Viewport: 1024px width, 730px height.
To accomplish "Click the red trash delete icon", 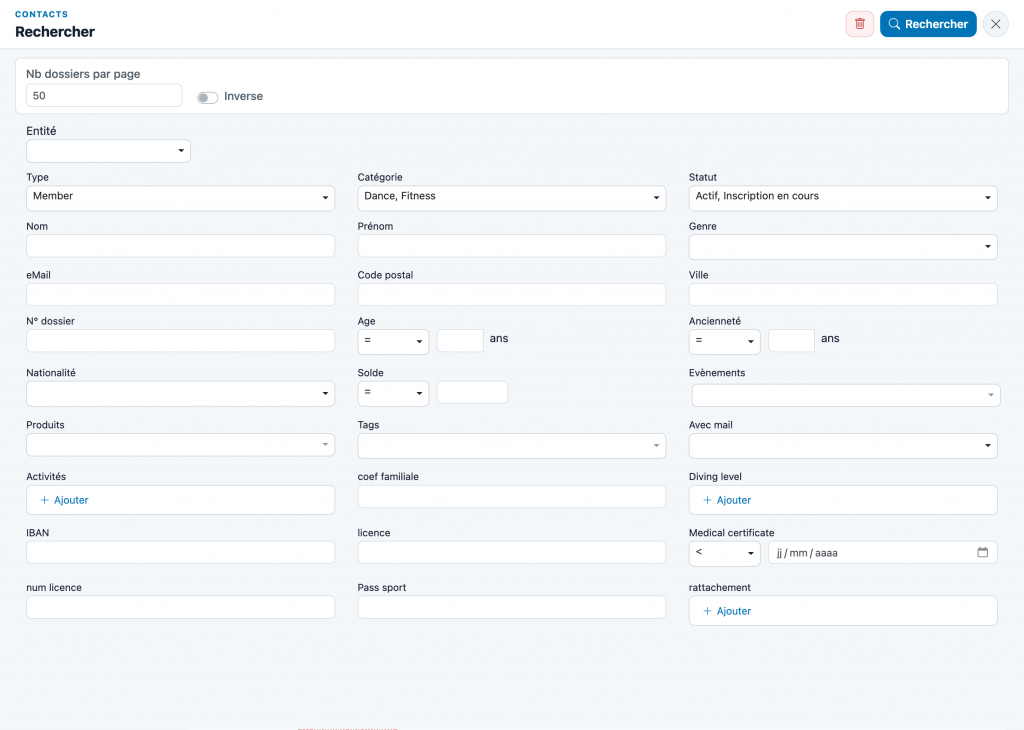I will 859,24.
